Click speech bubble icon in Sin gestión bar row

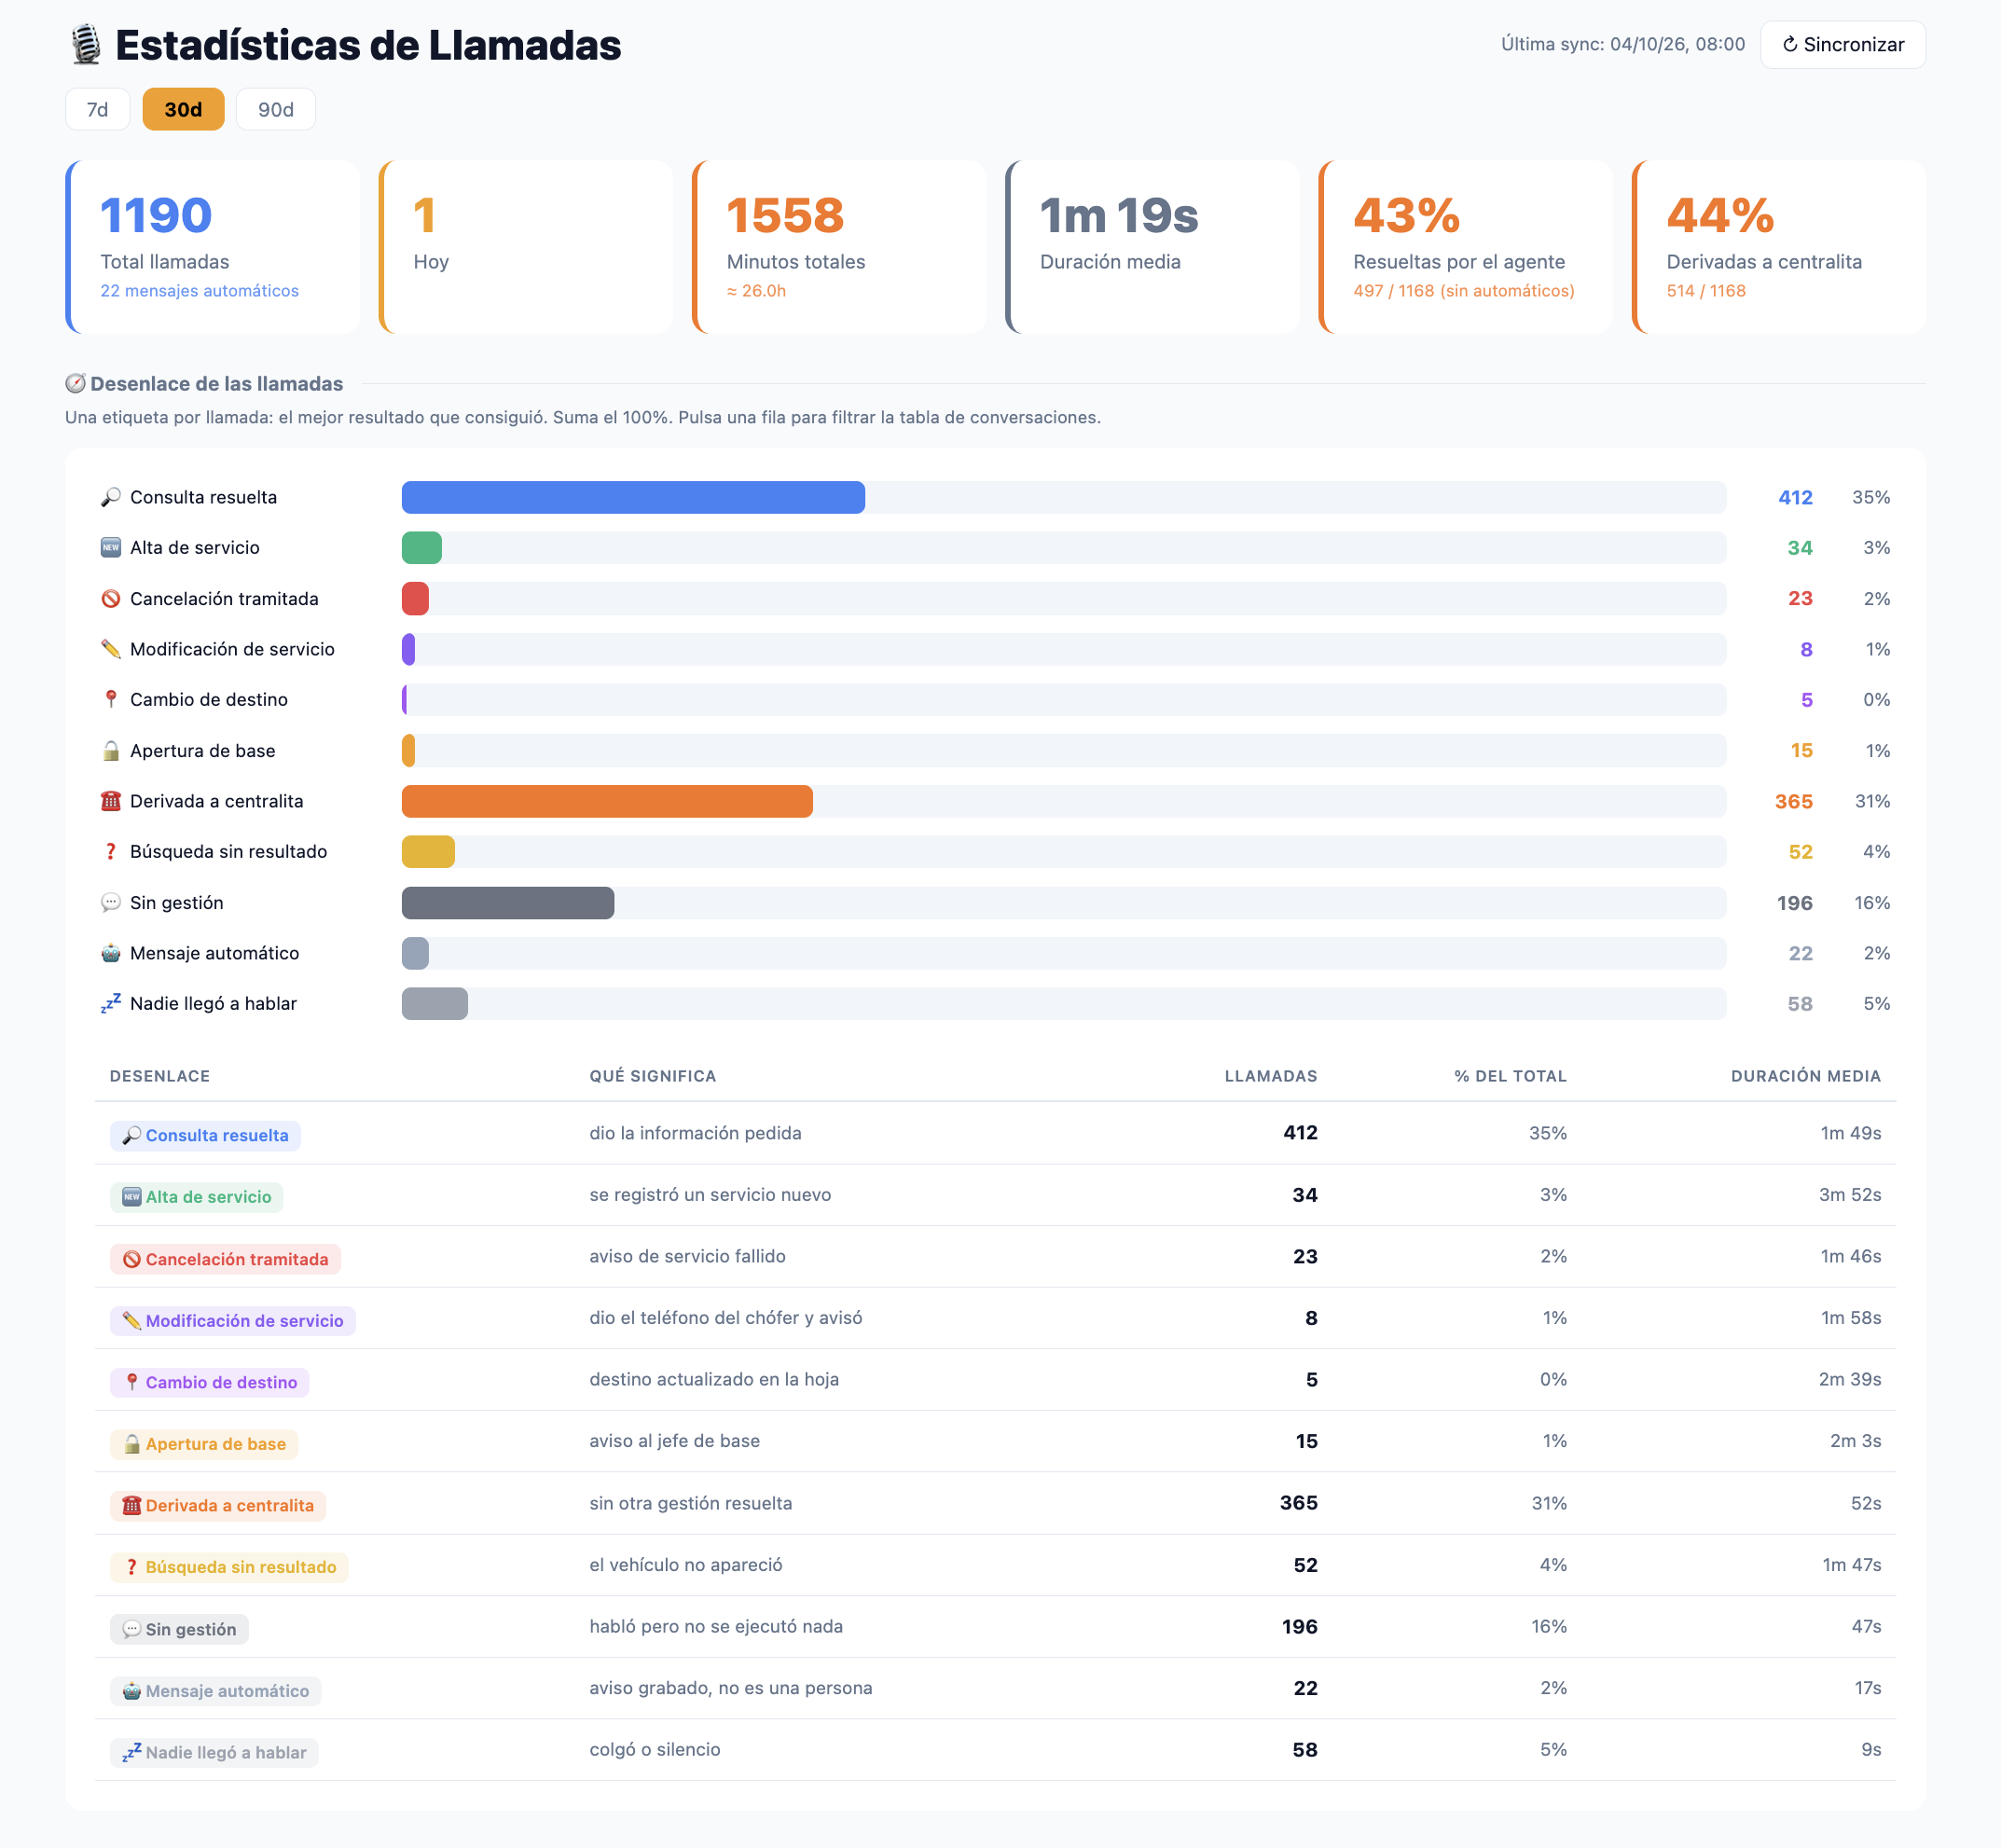[111, 902]
